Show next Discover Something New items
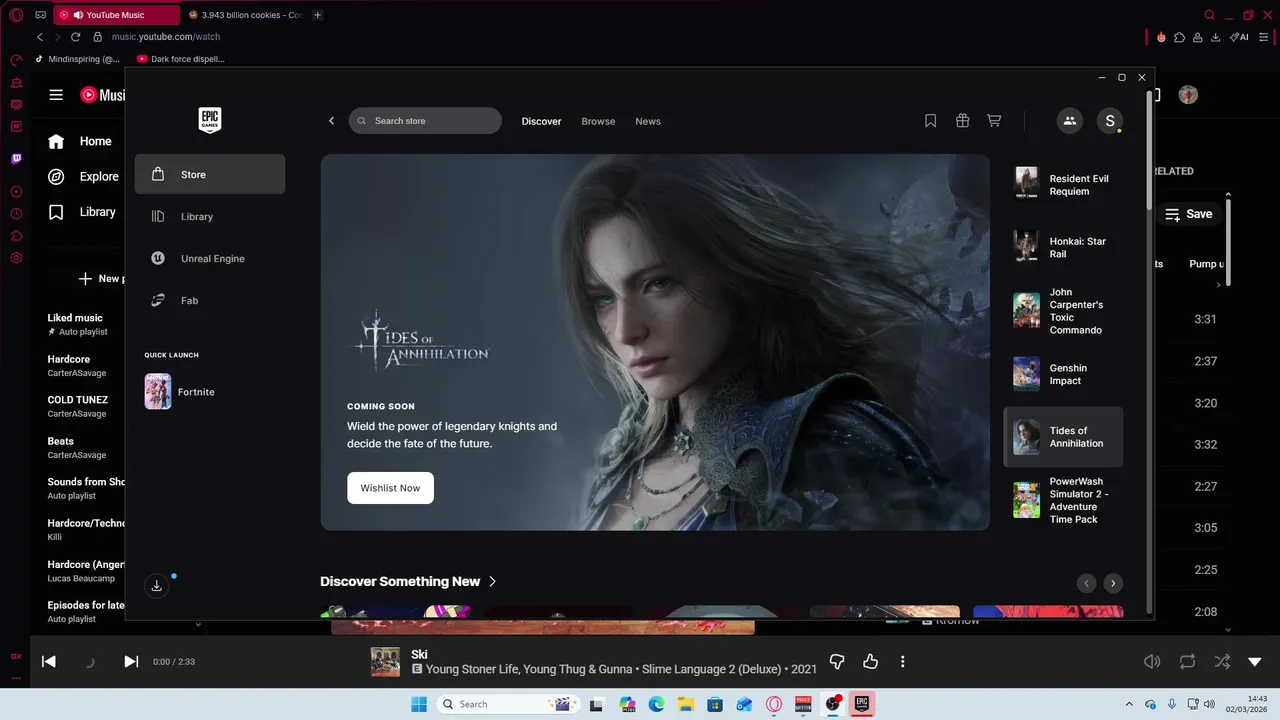1280x720 pixels. tap(1113, 583)
